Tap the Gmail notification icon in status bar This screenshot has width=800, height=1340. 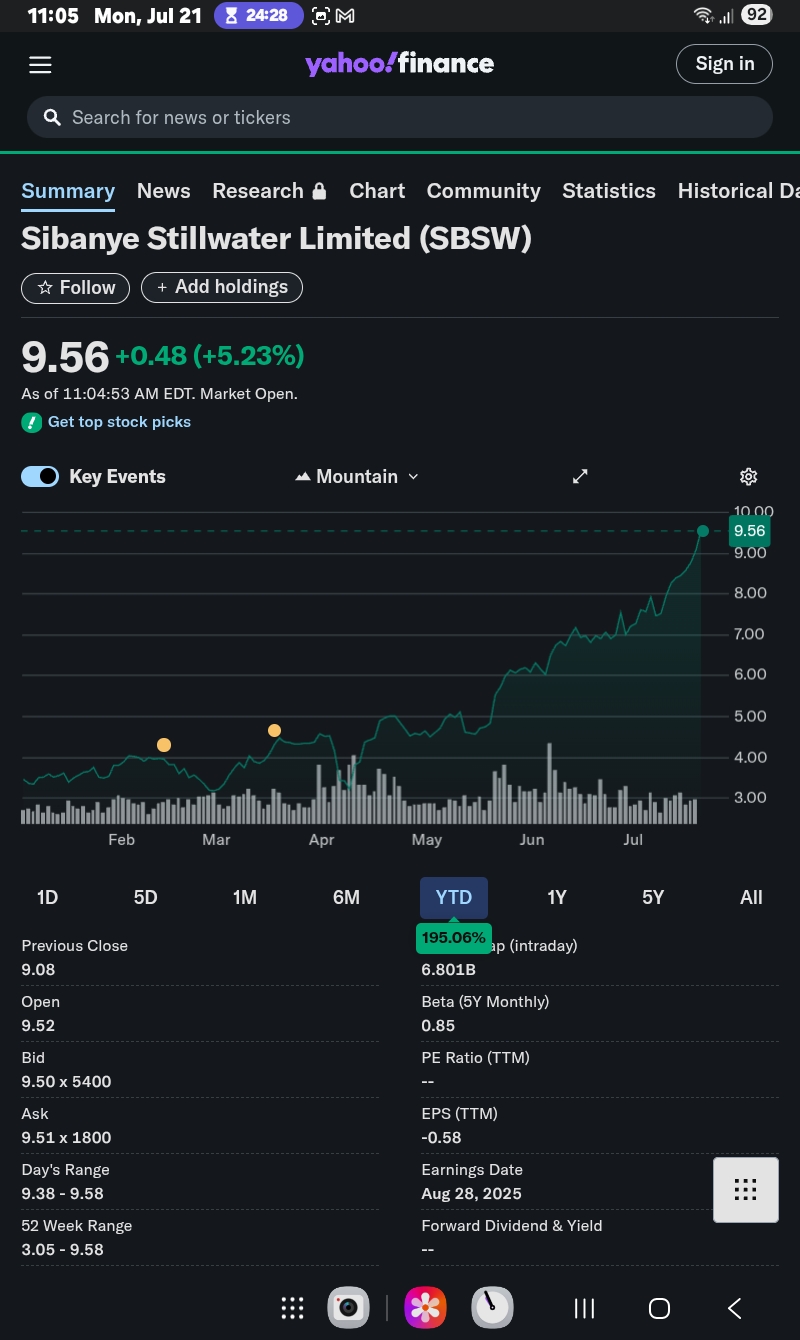pos(345,16)
